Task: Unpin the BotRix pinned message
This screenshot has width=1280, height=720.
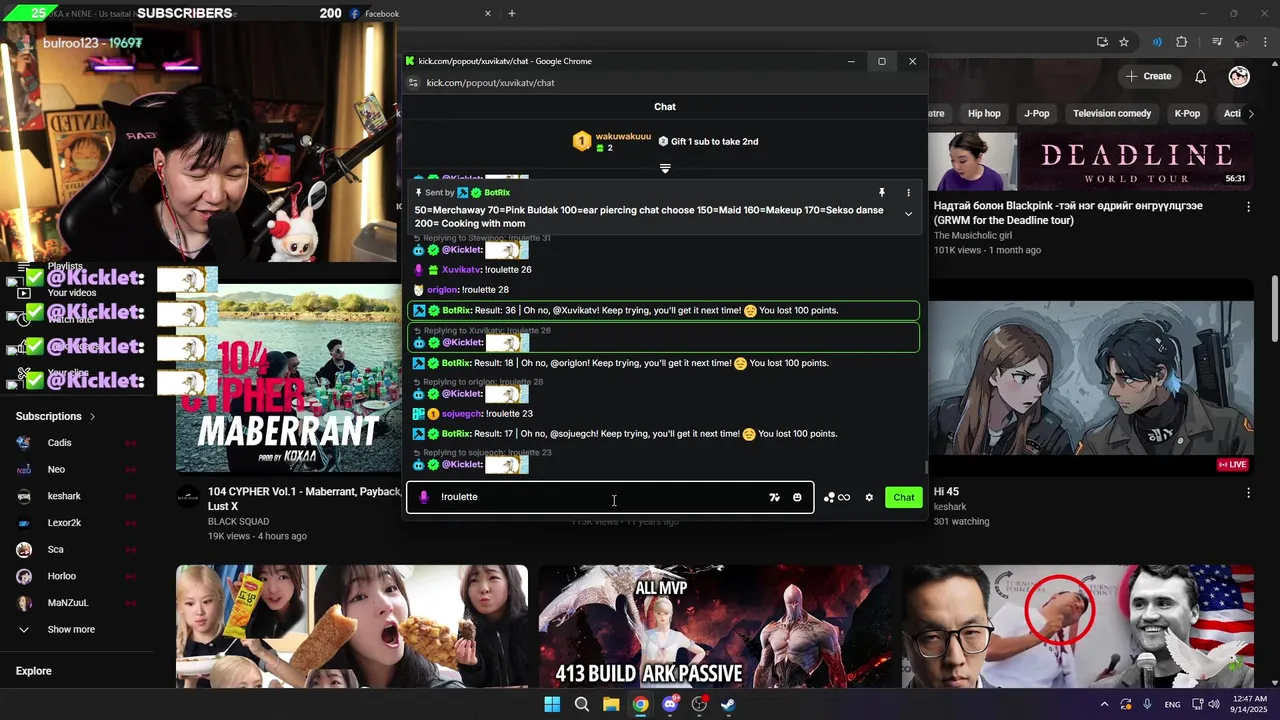Action: (881, 192)
